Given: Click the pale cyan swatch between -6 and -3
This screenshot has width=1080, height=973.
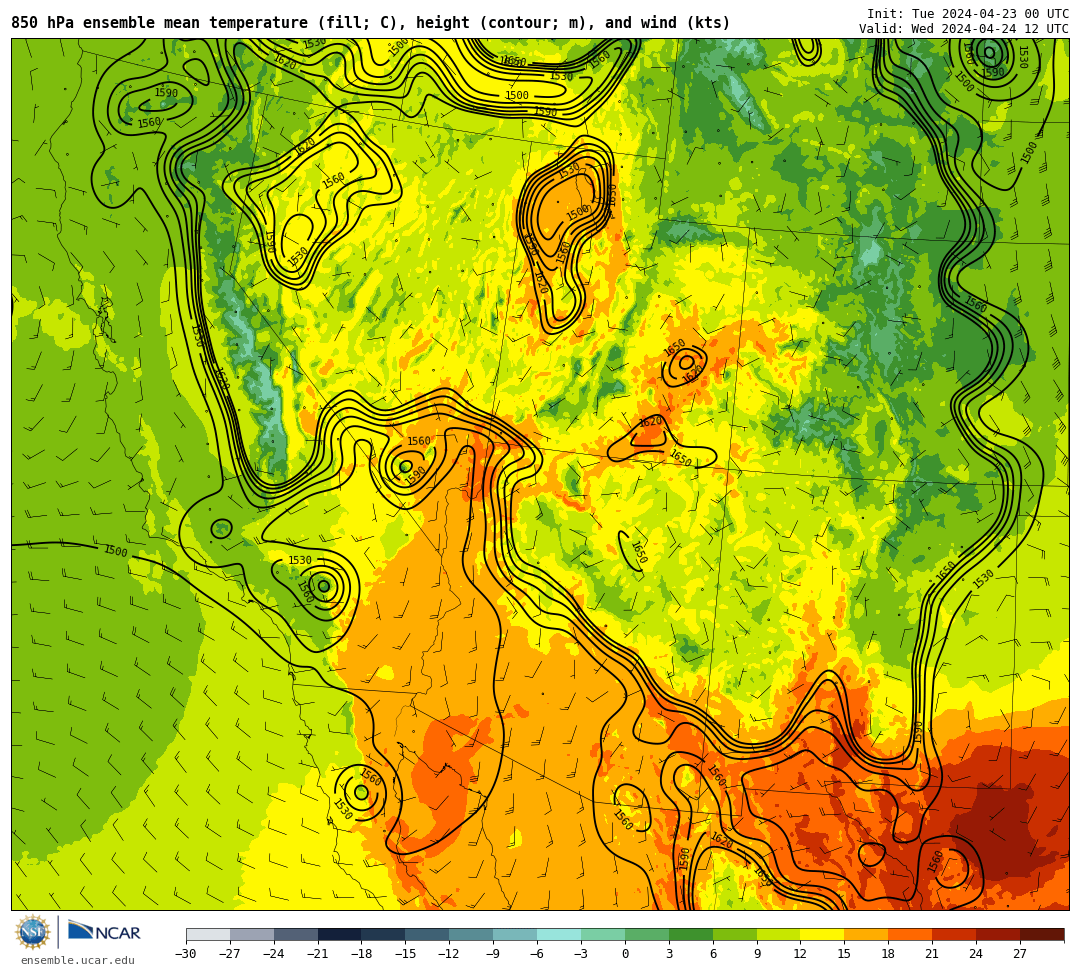Looking at the screenshot, I should click(x=559, y=934).
